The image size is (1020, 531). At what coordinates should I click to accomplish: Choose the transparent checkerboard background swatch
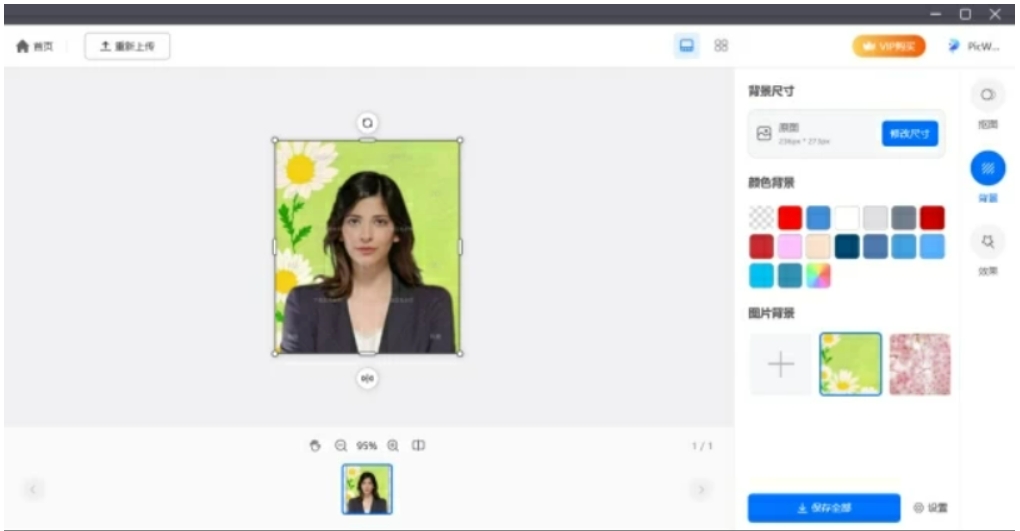[761, 218]
